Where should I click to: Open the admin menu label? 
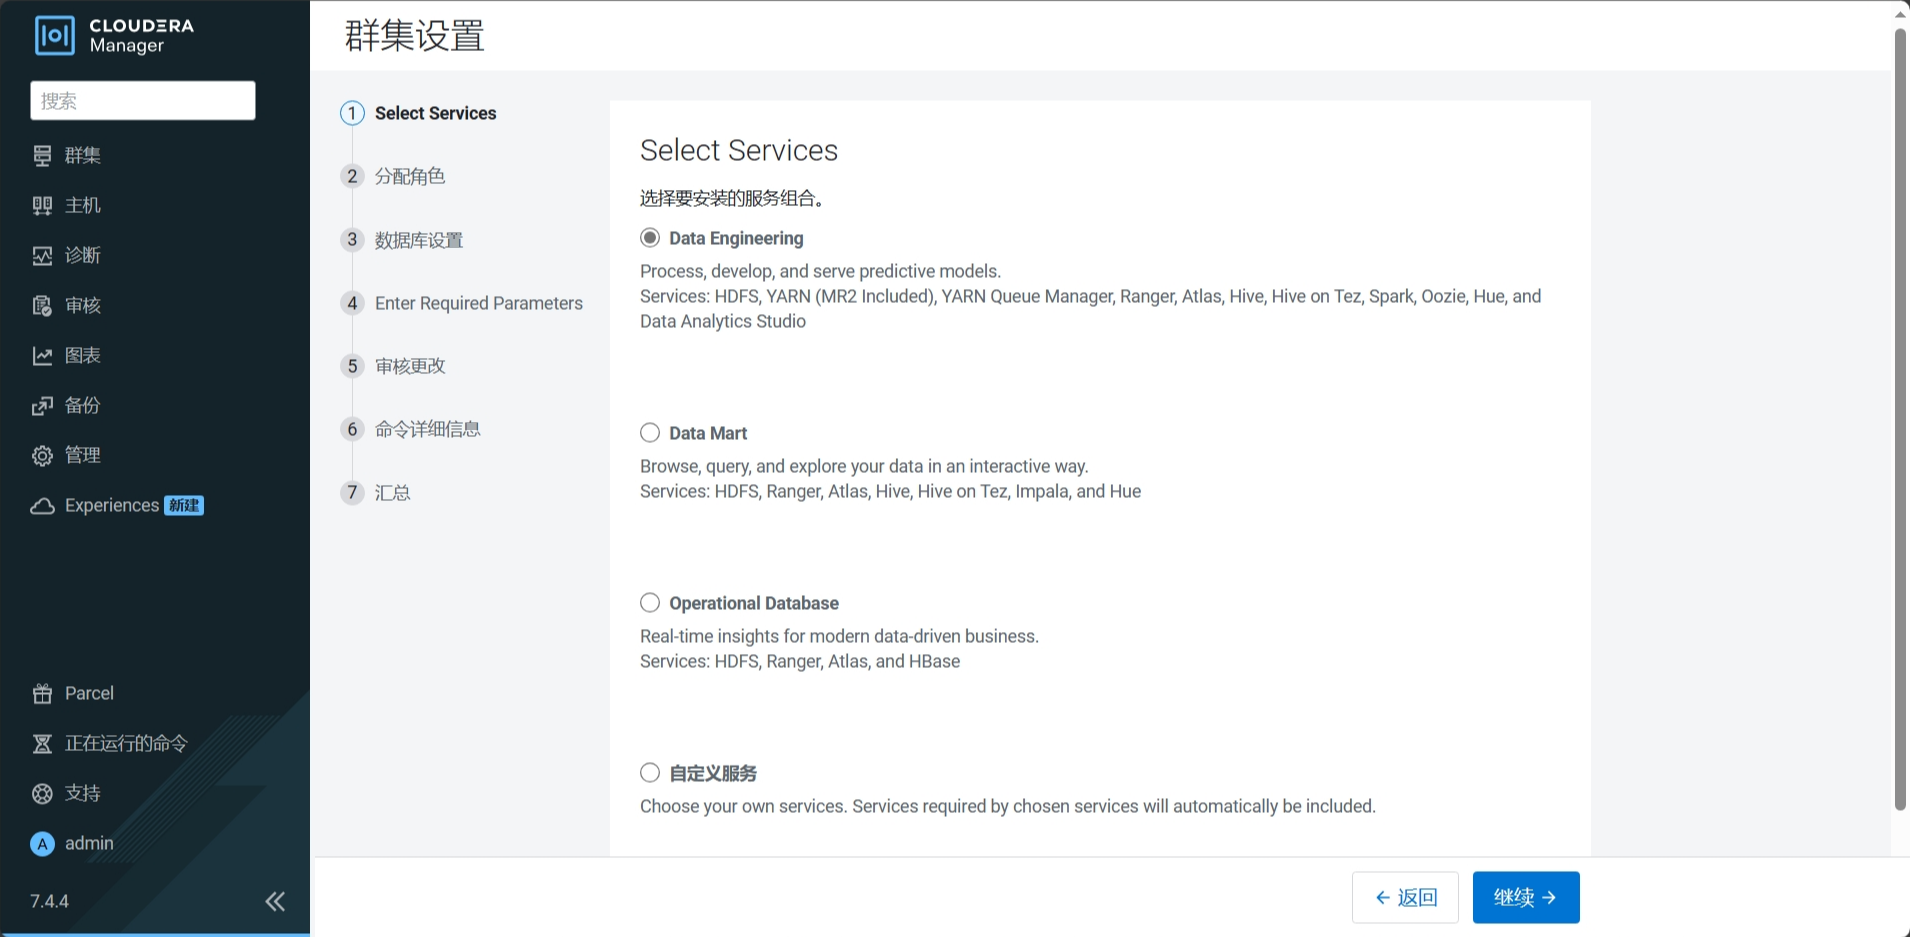[89, 843]
